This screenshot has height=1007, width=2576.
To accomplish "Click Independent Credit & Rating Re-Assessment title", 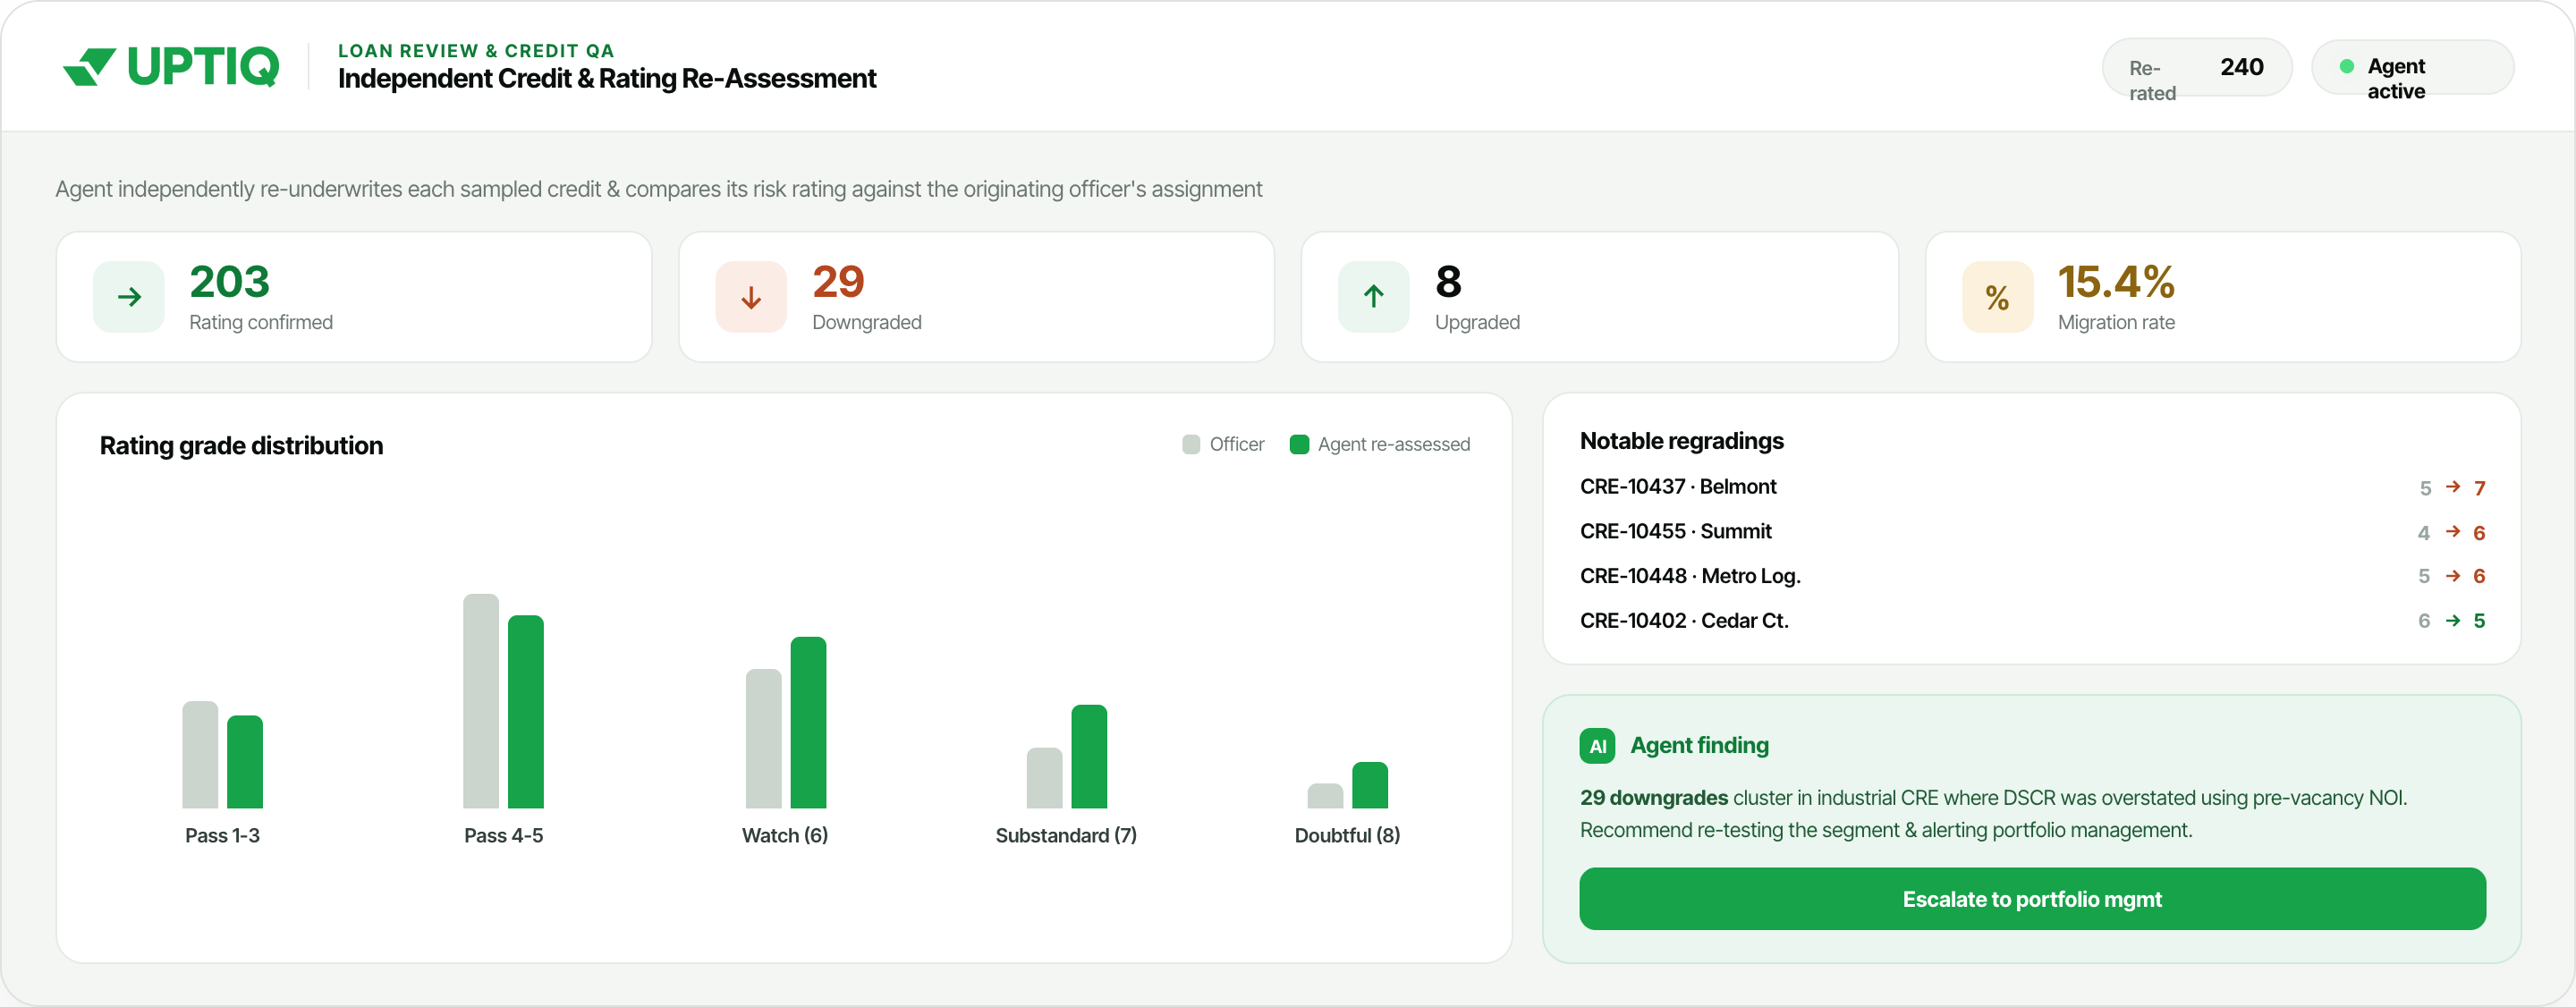I will (607, 79).
